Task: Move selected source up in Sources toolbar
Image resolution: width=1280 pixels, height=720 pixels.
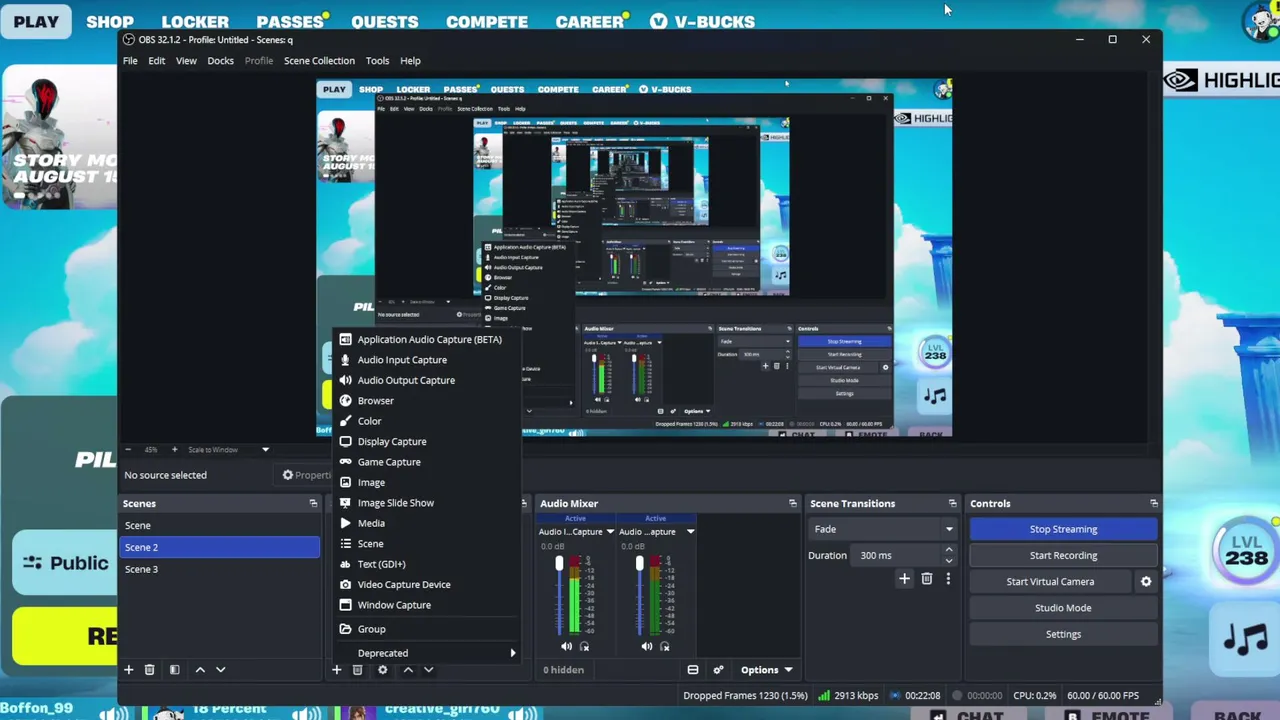Action: pyautogui.click(x=408, y=670)
